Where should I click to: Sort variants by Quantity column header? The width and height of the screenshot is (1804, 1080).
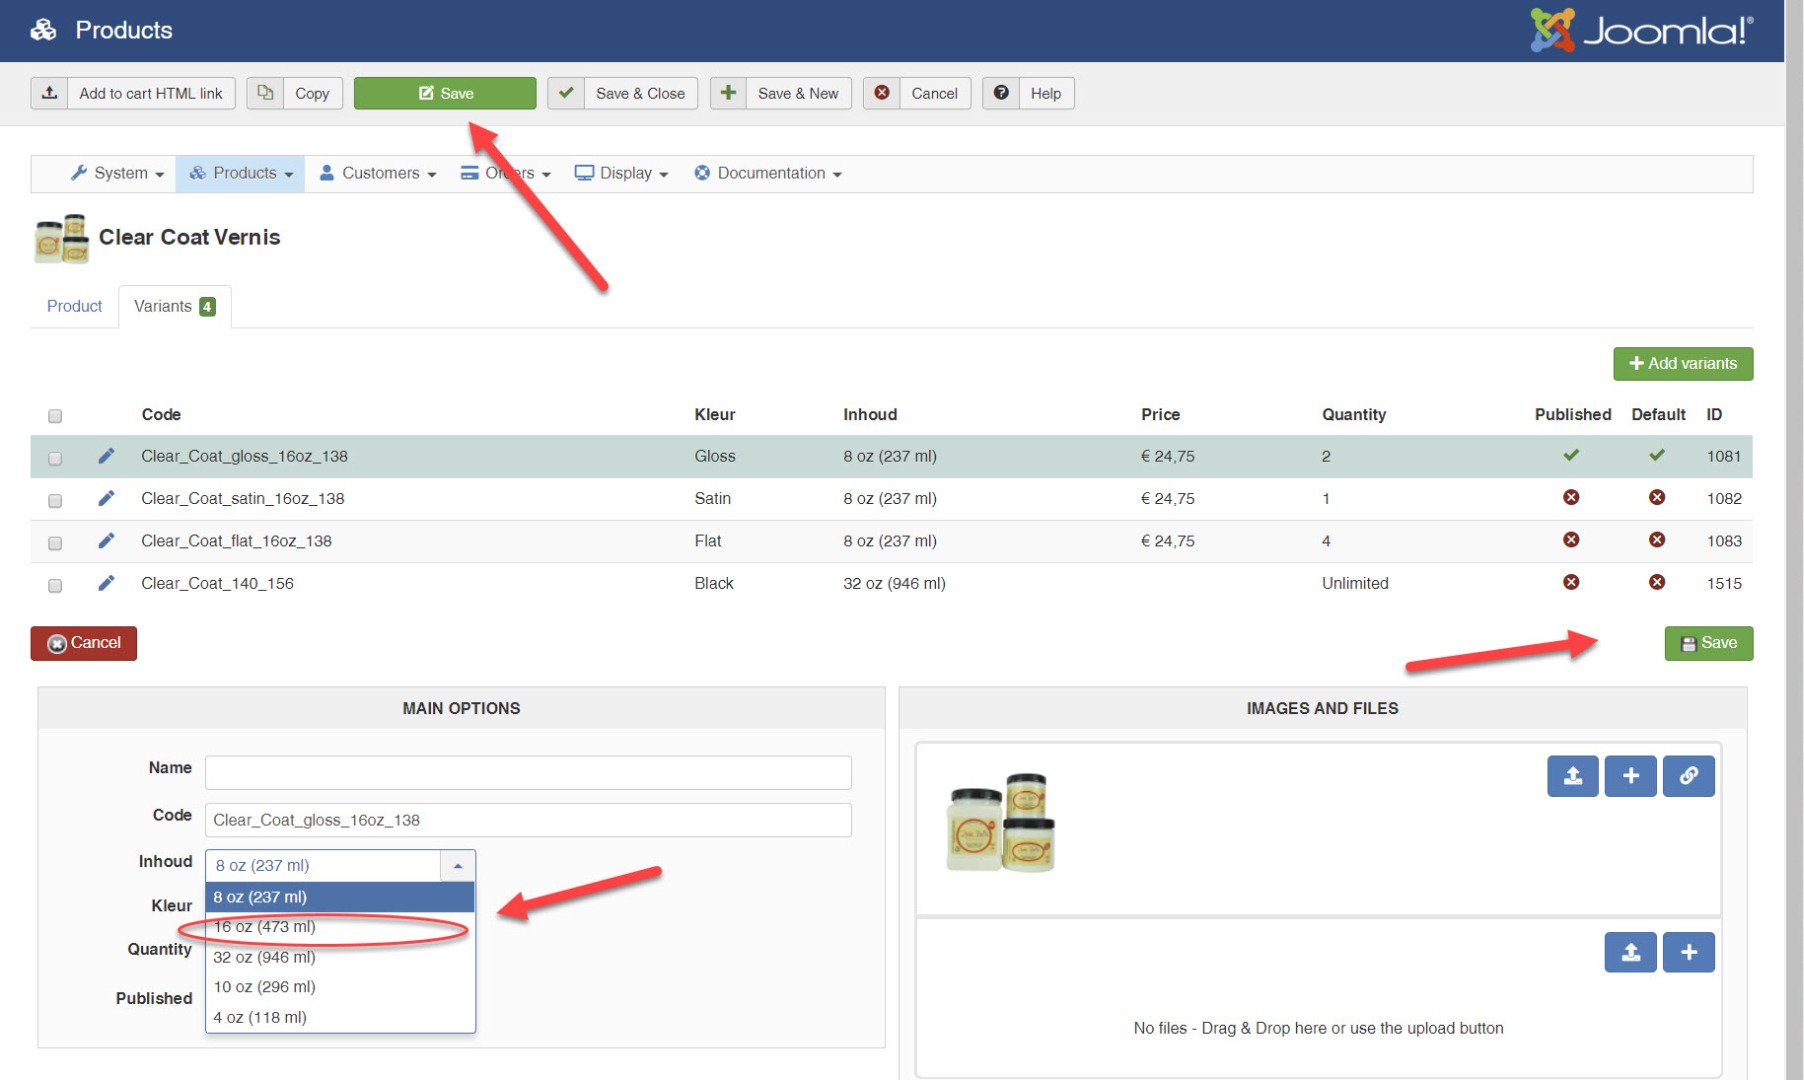click(x=1354, y=414)
